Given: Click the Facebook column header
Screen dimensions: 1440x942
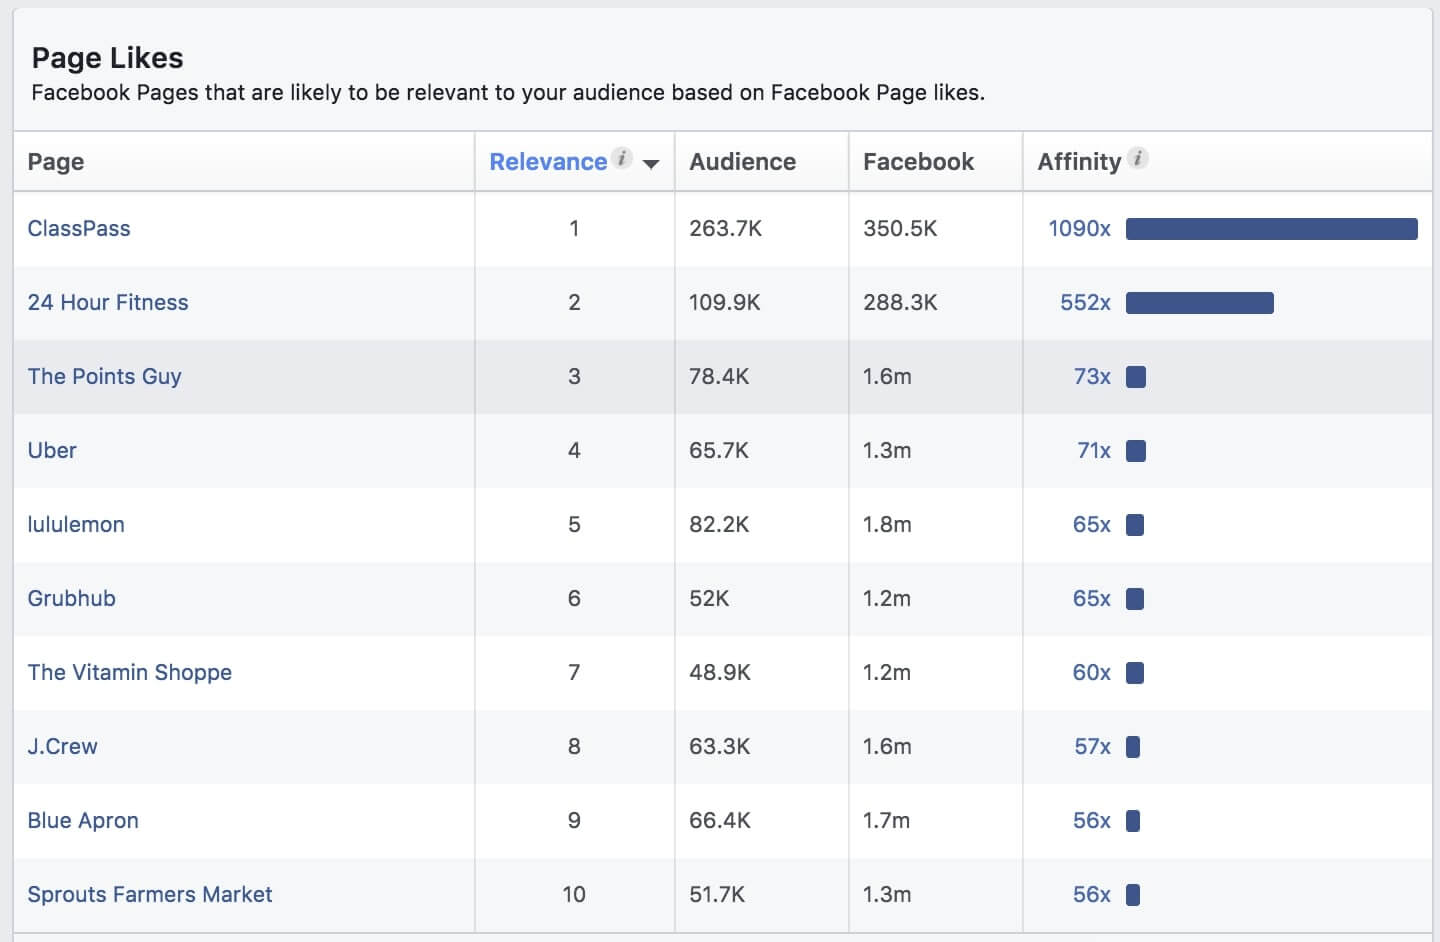Looking at the screenshot, I should click(x=918, y=162).
